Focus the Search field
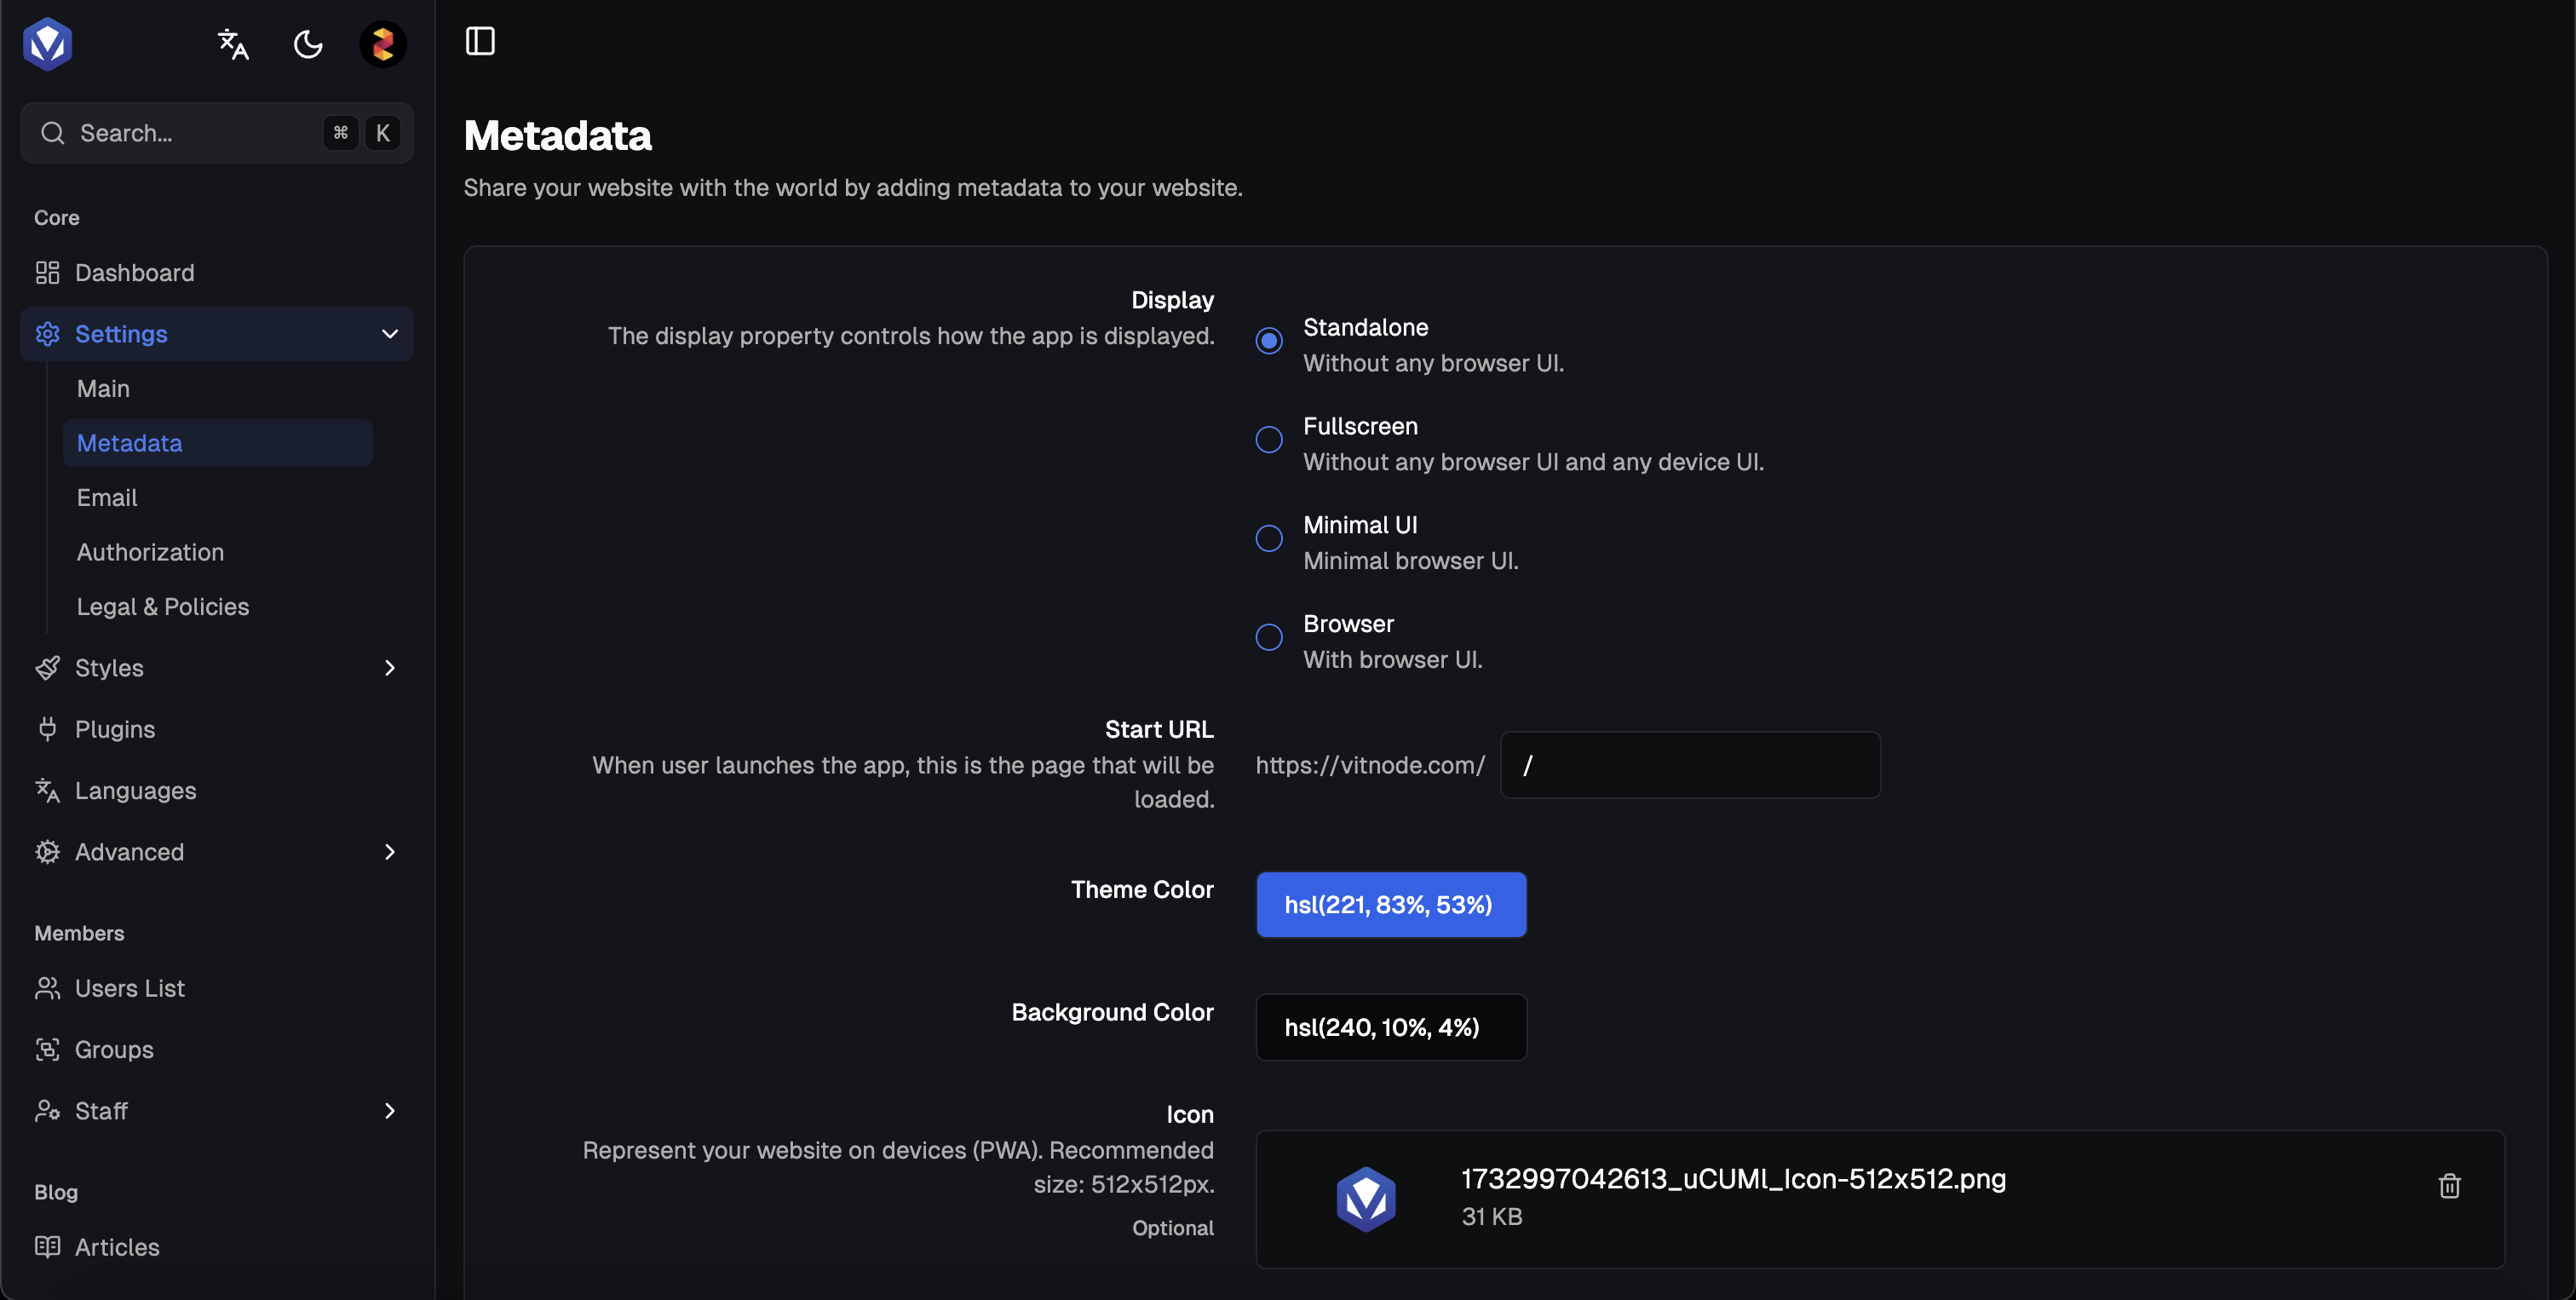 click(x=217, y=133)
